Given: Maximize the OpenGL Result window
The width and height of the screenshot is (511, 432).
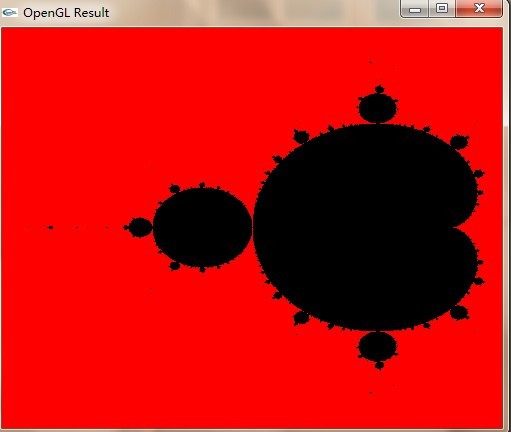Looking at the screenshot, I should pos(442,9).
